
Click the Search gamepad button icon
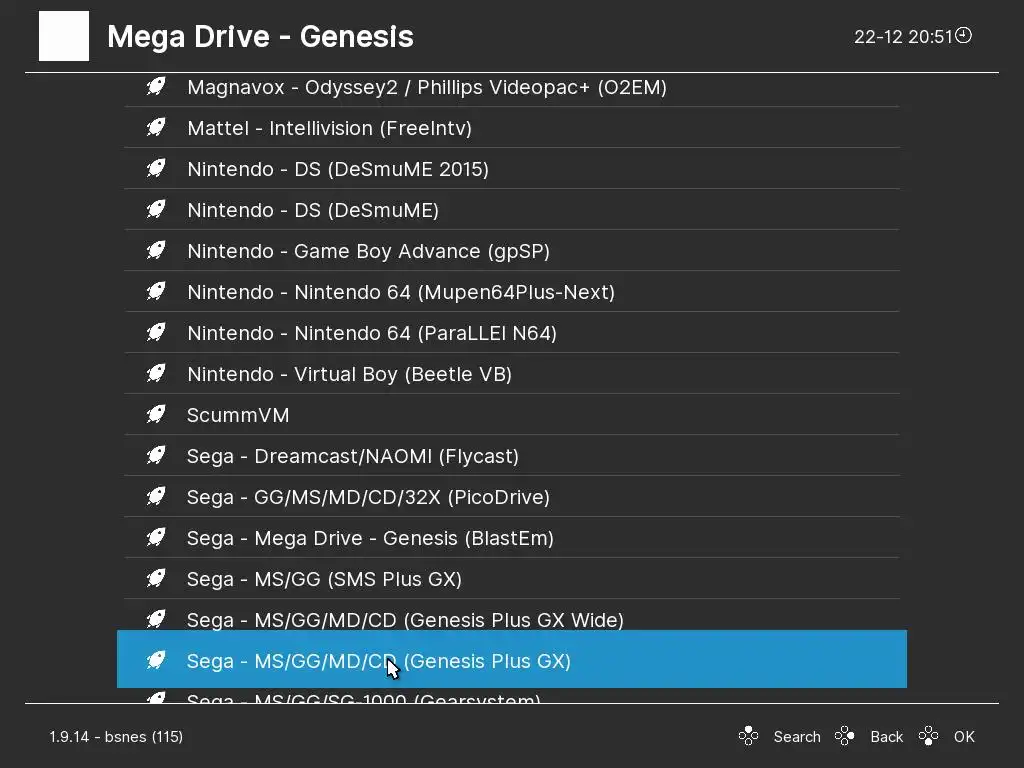point(748,736)
